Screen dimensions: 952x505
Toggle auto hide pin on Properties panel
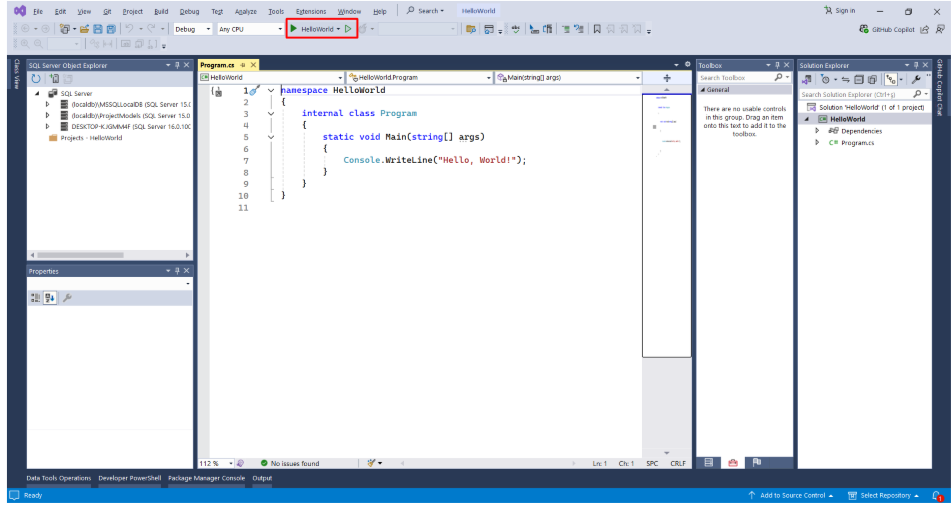(x=177, y=271)
